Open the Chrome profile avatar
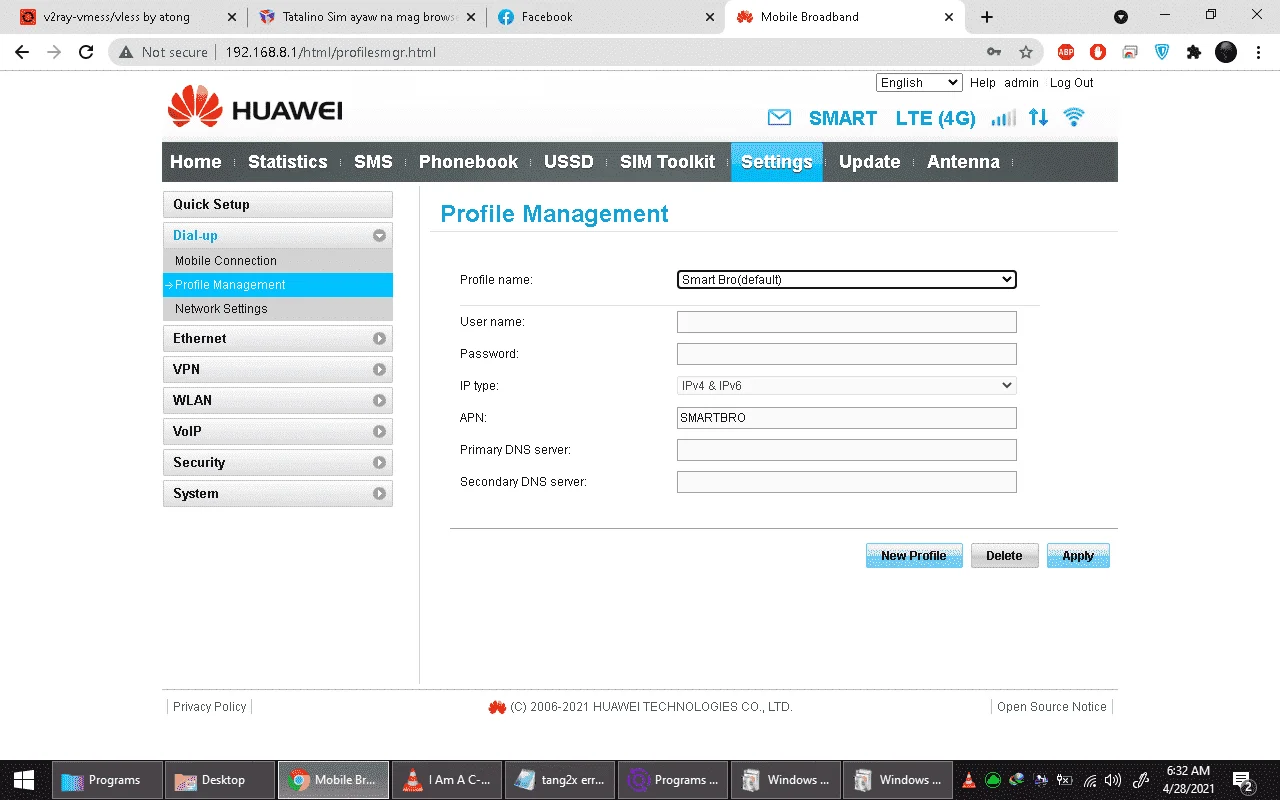 click(x=1226, y=52)
